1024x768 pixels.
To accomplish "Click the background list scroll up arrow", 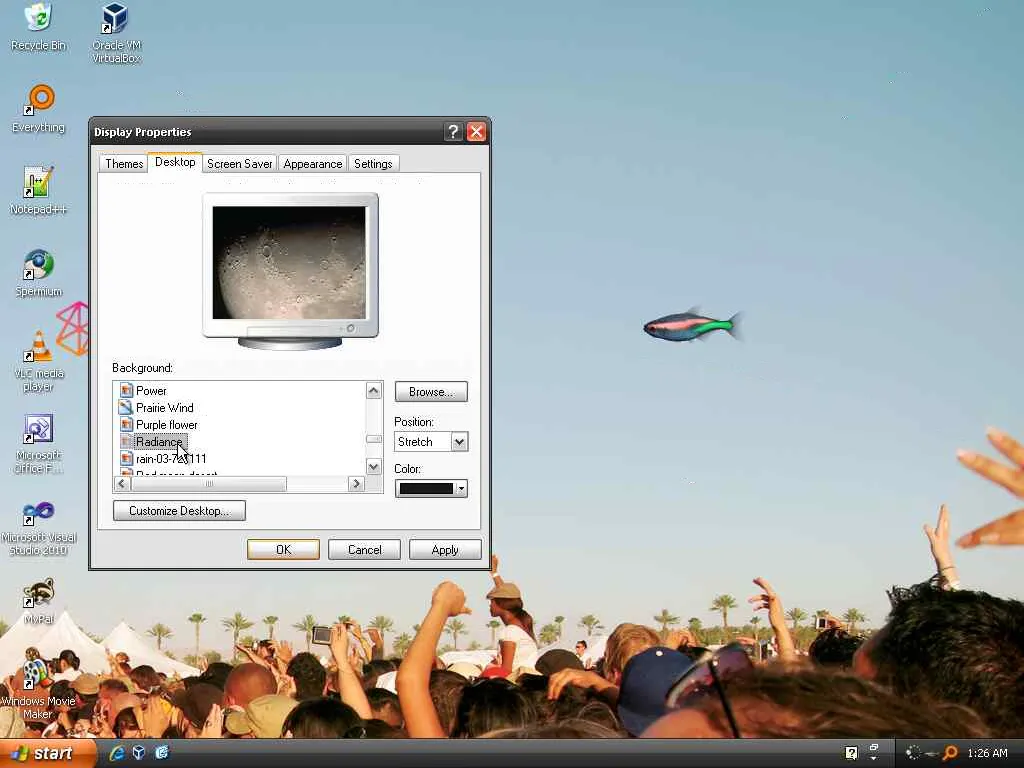I will [374, 391].
